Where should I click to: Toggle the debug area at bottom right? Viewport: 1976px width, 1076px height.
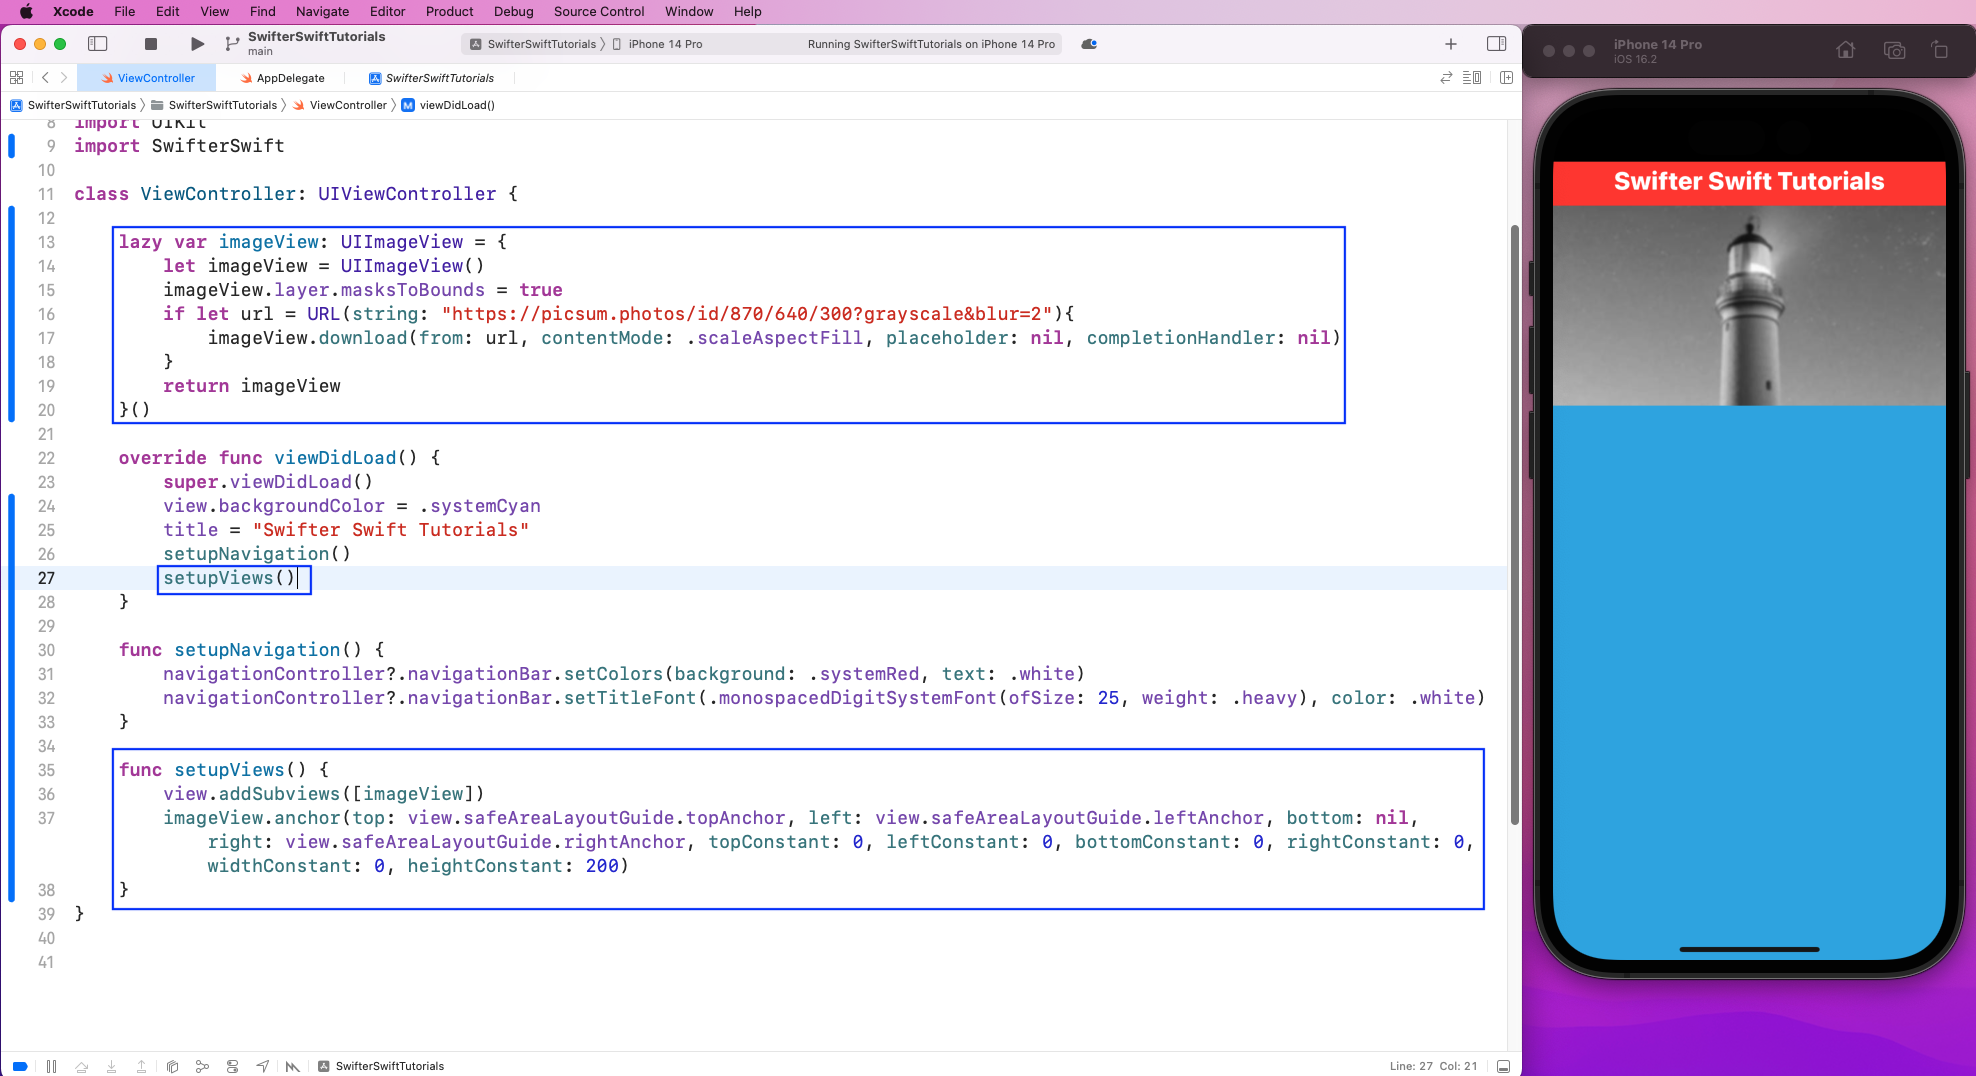tap(1503, 1066)
